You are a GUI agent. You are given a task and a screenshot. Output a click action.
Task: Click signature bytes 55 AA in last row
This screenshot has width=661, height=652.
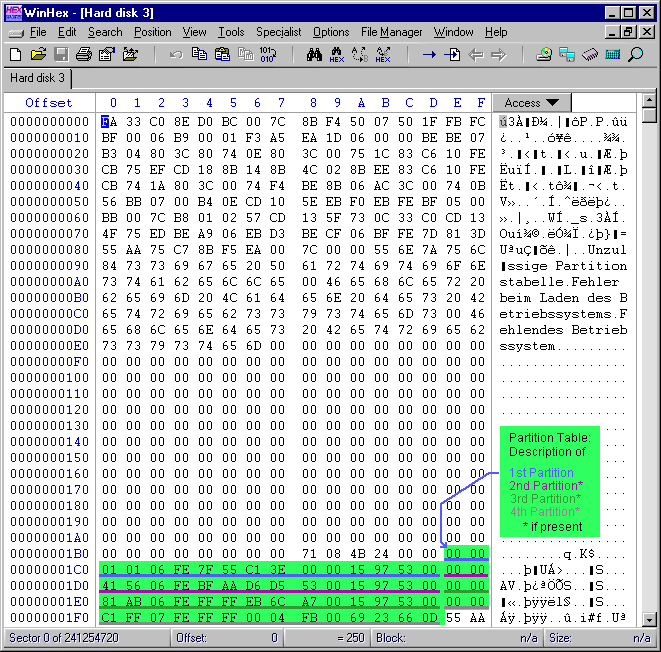tap(466, 618)
